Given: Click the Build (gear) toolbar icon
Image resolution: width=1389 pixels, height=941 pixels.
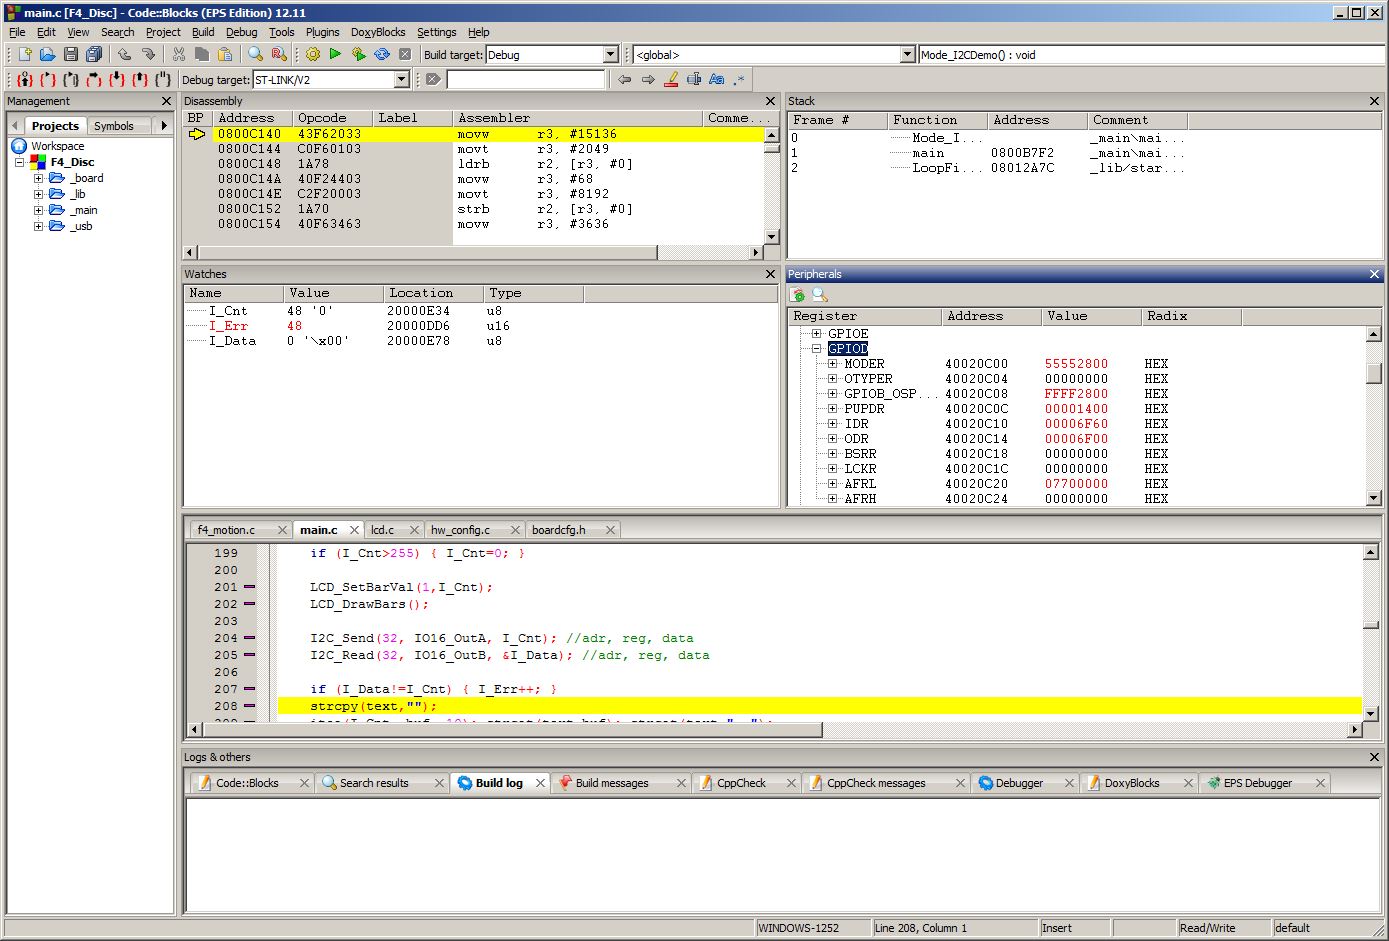Looking at the screenshot, I should [313, 55].
